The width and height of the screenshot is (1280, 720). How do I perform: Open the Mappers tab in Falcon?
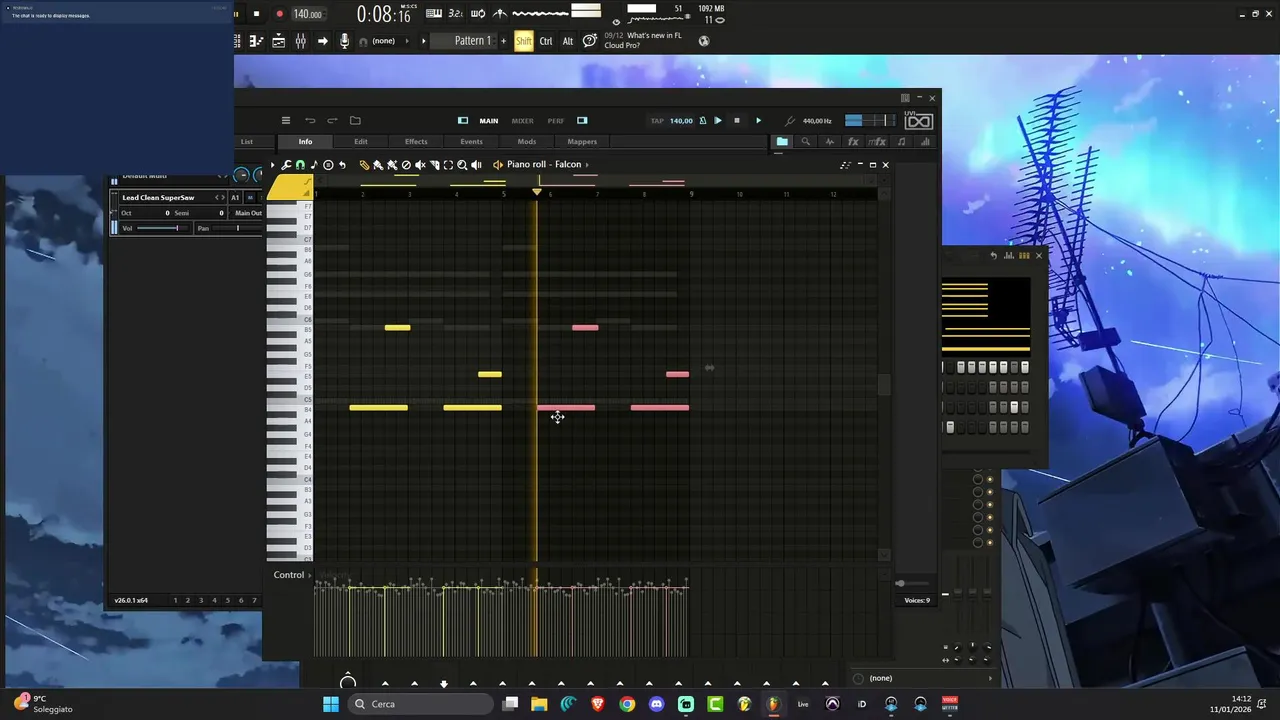click(x=582, y=142)
